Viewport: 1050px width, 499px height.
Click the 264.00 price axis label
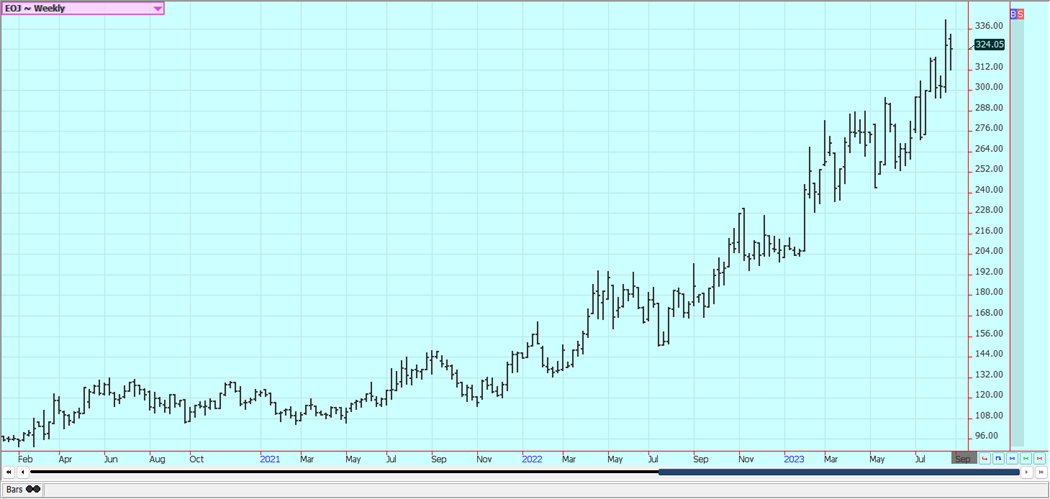pos(989,149)
